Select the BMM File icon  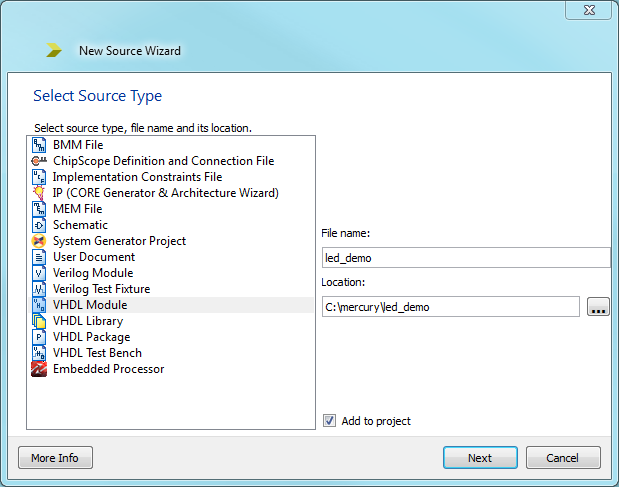39,145
